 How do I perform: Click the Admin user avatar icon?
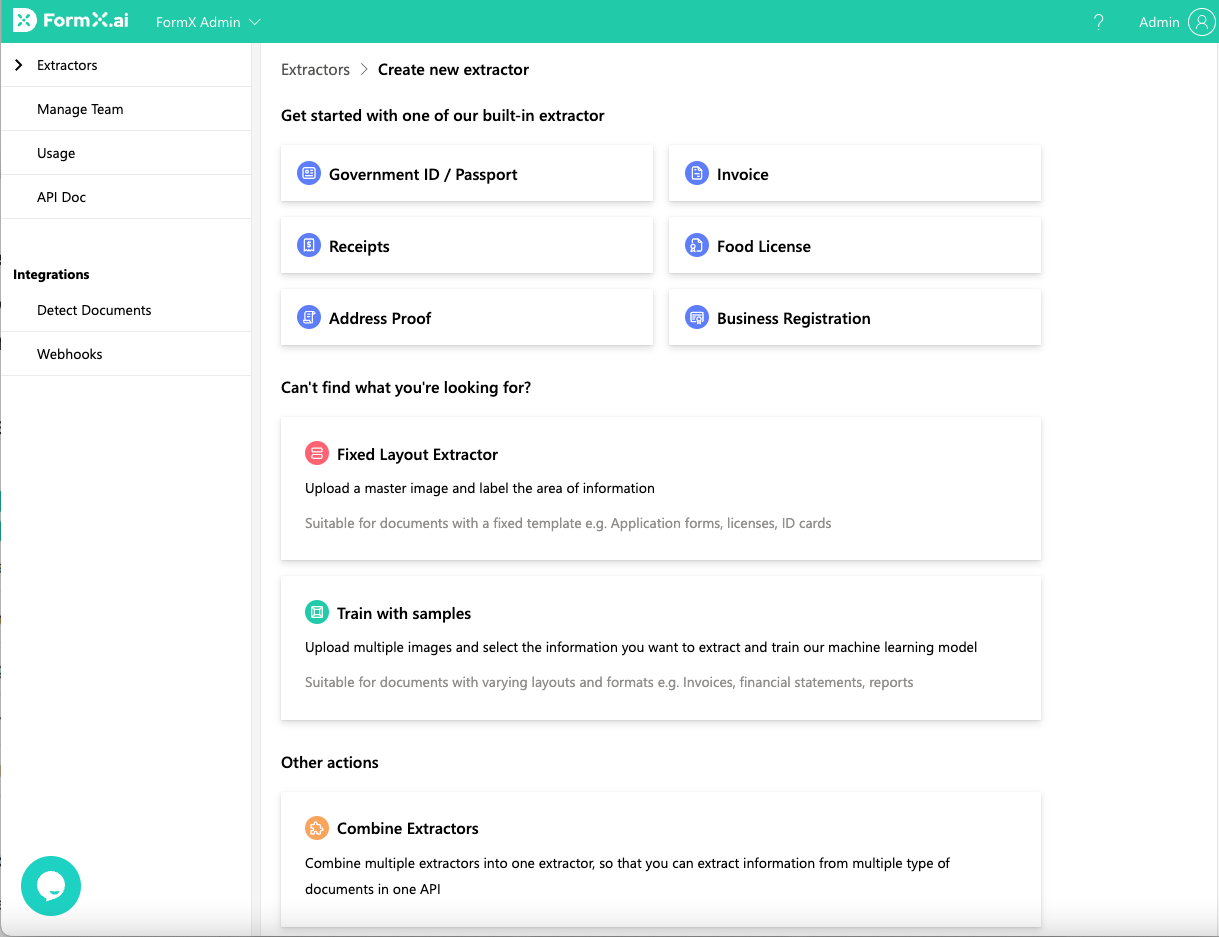pyautogui.click(x=1201, y=22)
